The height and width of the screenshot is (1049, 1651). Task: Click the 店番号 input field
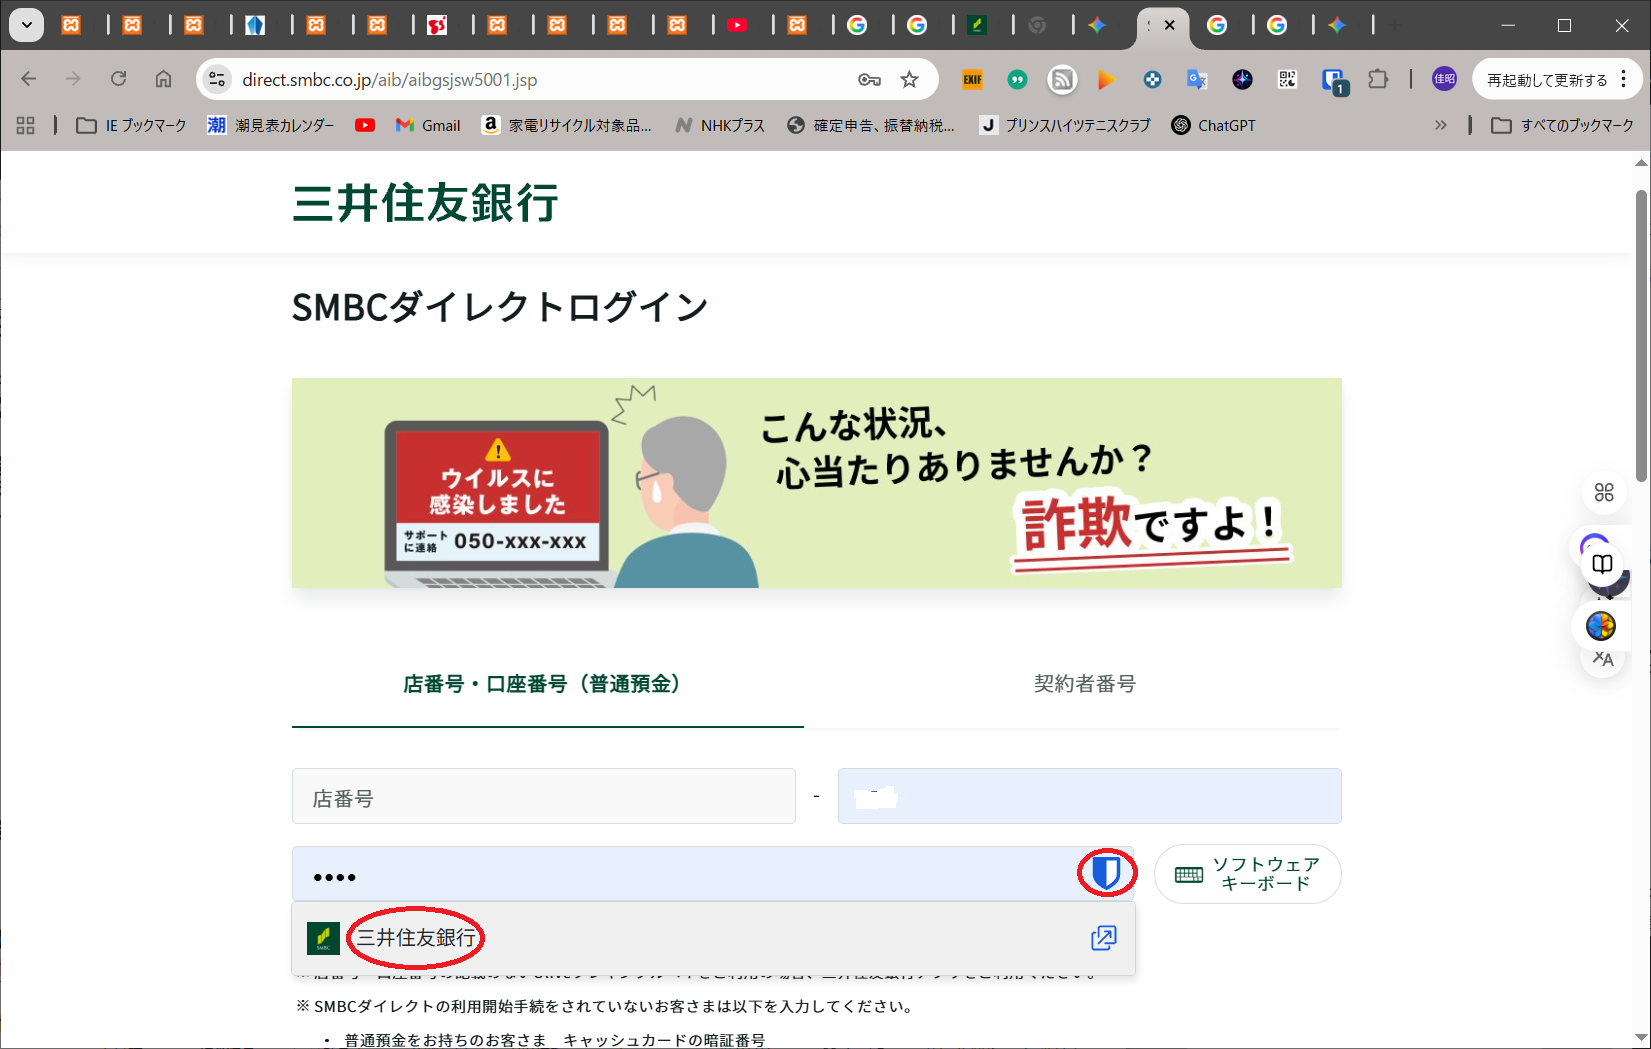[543, 797]
